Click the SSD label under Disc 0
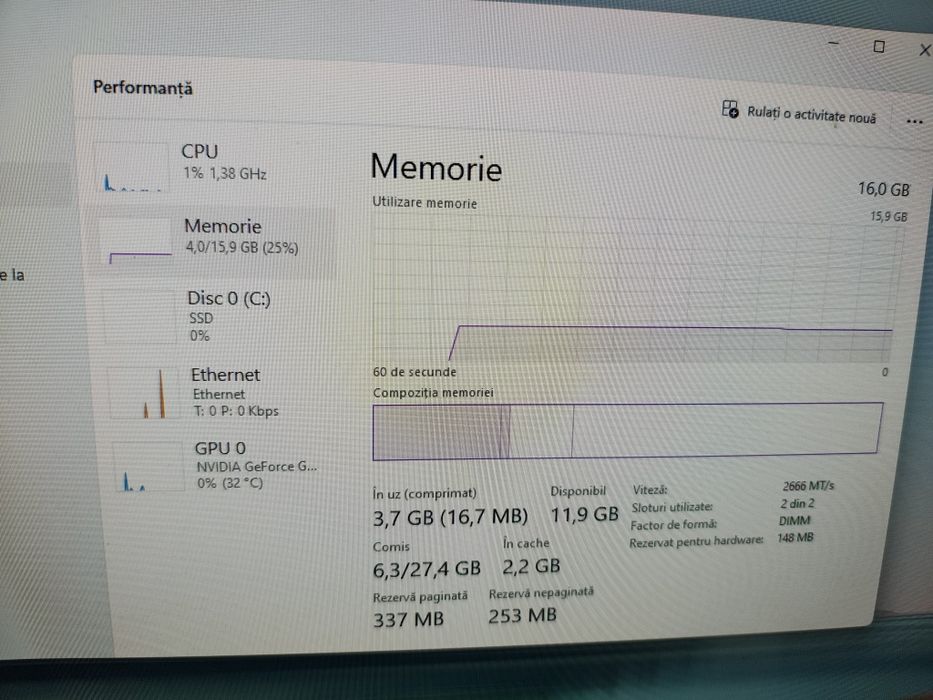Screen dimensions: 933x700 [x=201, y=318]
